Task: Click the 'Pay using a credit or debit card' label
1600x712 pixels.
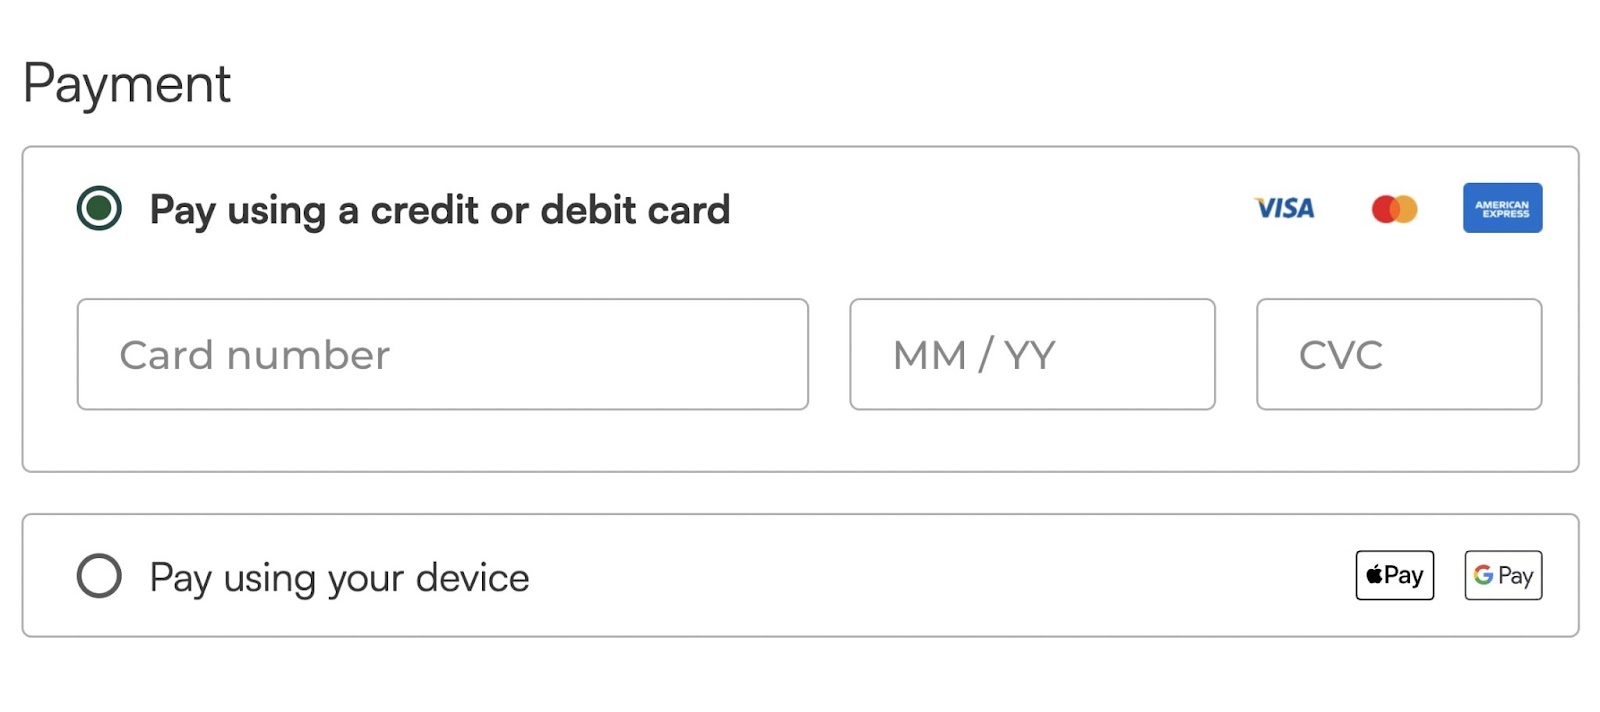Action: tap(440, 210)
